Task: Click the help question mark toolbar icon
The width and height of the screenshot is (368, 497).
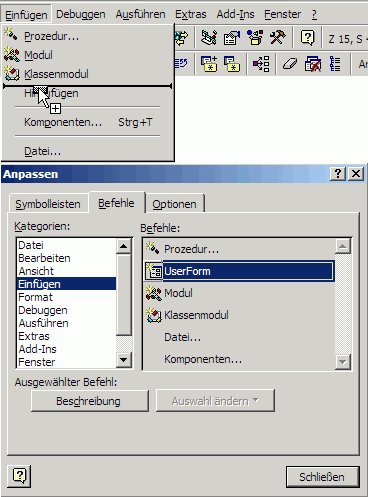Action: point(307,37)
